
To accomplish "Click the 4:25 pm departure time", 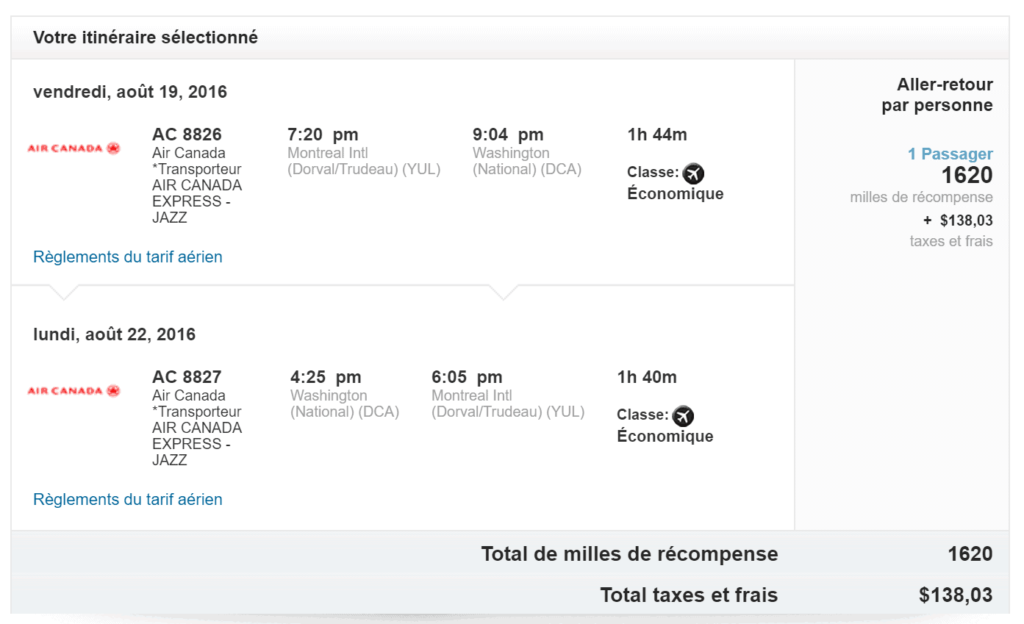I will pyautogui.click(x=325, y=377).
